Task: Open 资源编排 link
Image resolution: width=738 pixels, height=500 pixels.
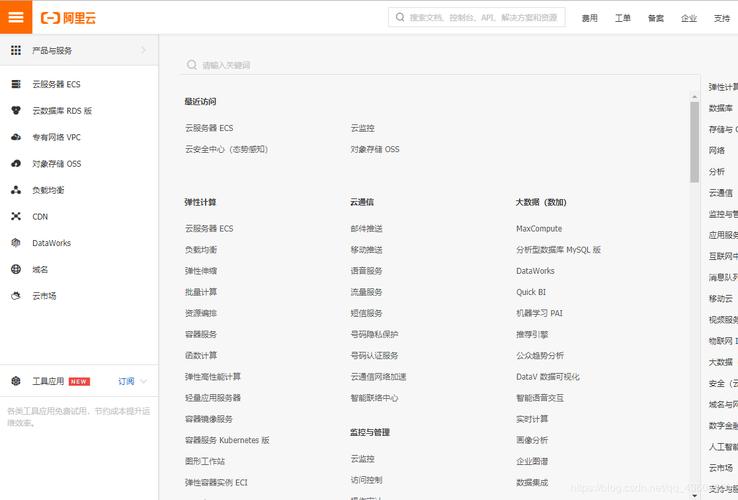Action: (x=201, y=313)
